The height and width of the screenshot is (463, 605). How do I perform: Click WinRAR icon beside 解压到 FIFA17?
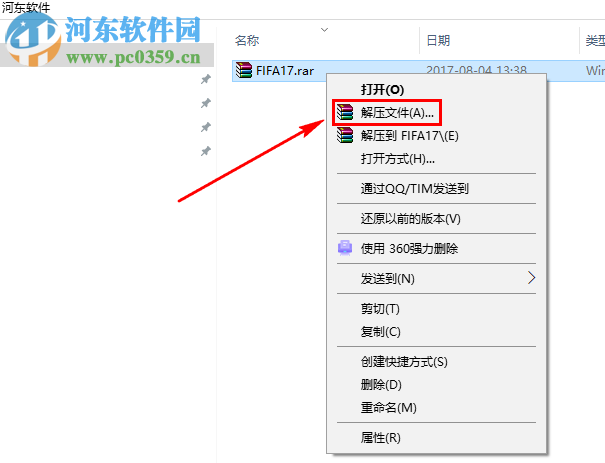click(x=345, y=135)
